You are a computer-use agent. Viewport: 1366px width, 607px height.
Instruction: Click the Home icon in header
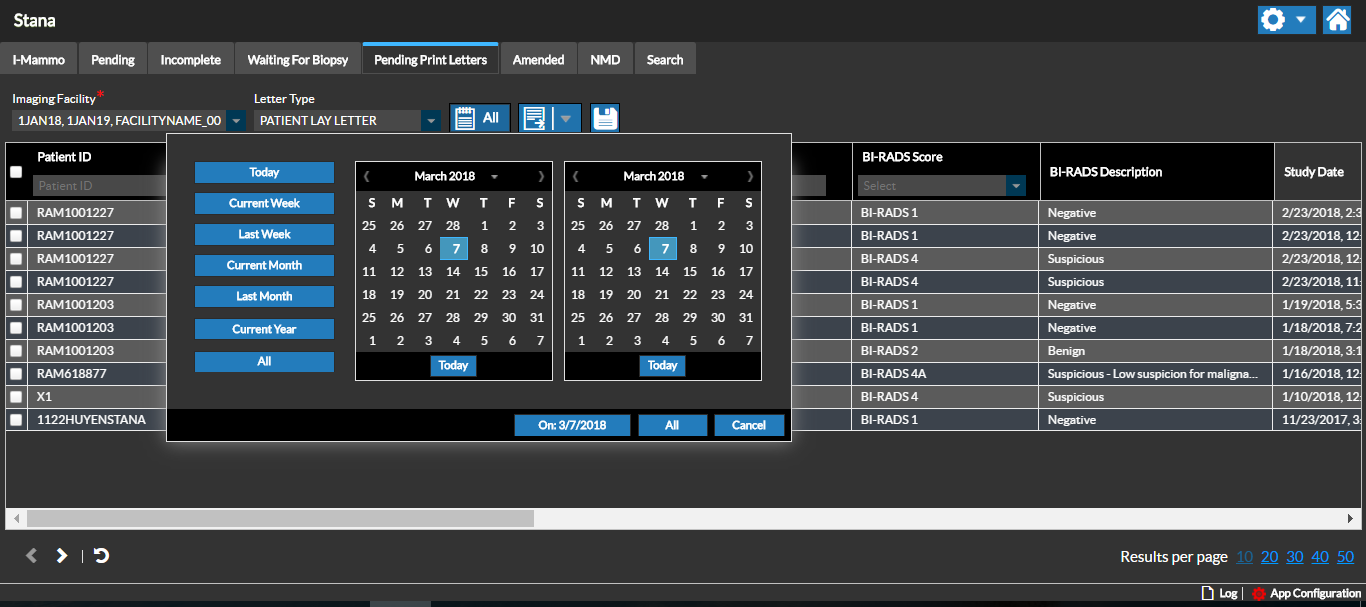(1337, 20)
